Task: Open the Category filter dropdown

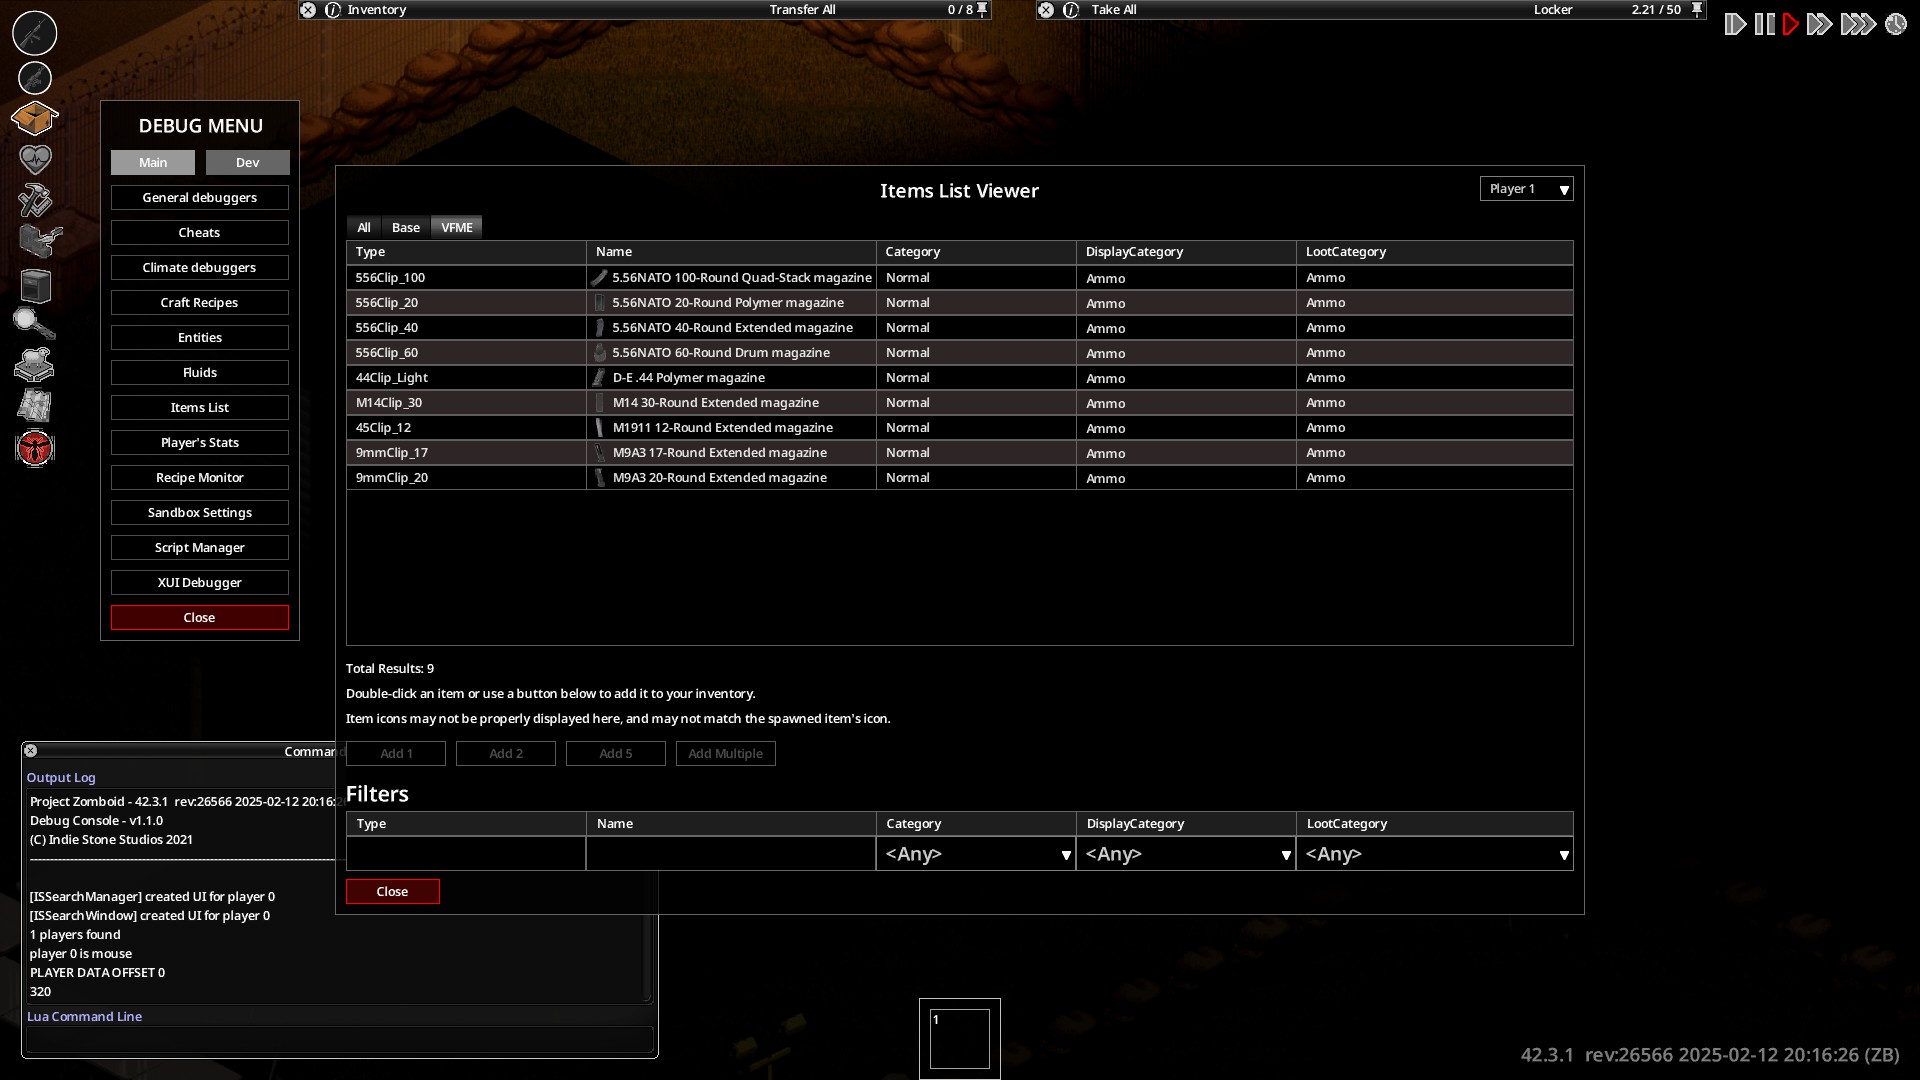Action: pos(975,854)
